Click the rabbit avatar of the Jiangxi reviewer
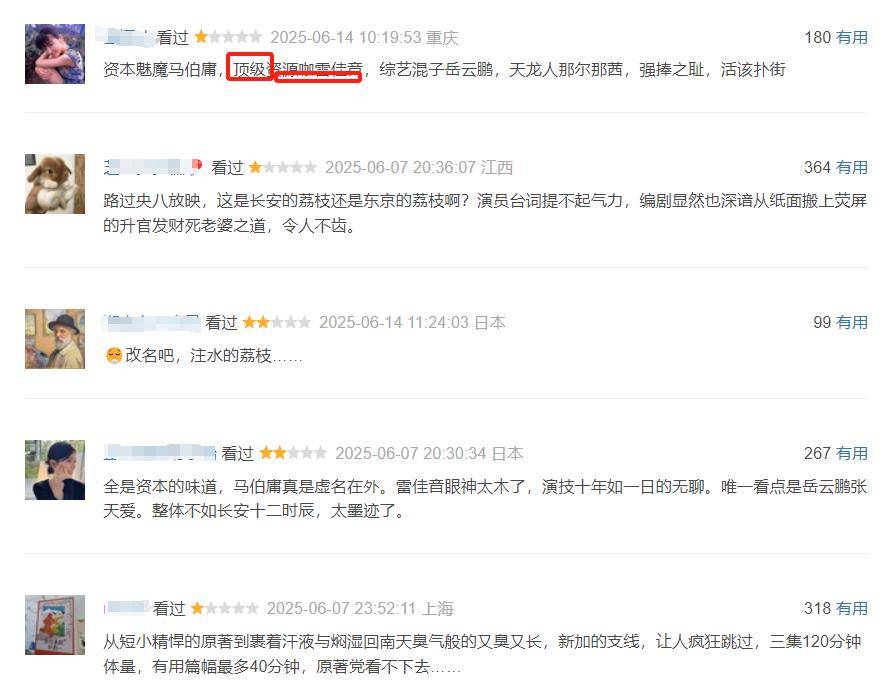 [55, 184]
